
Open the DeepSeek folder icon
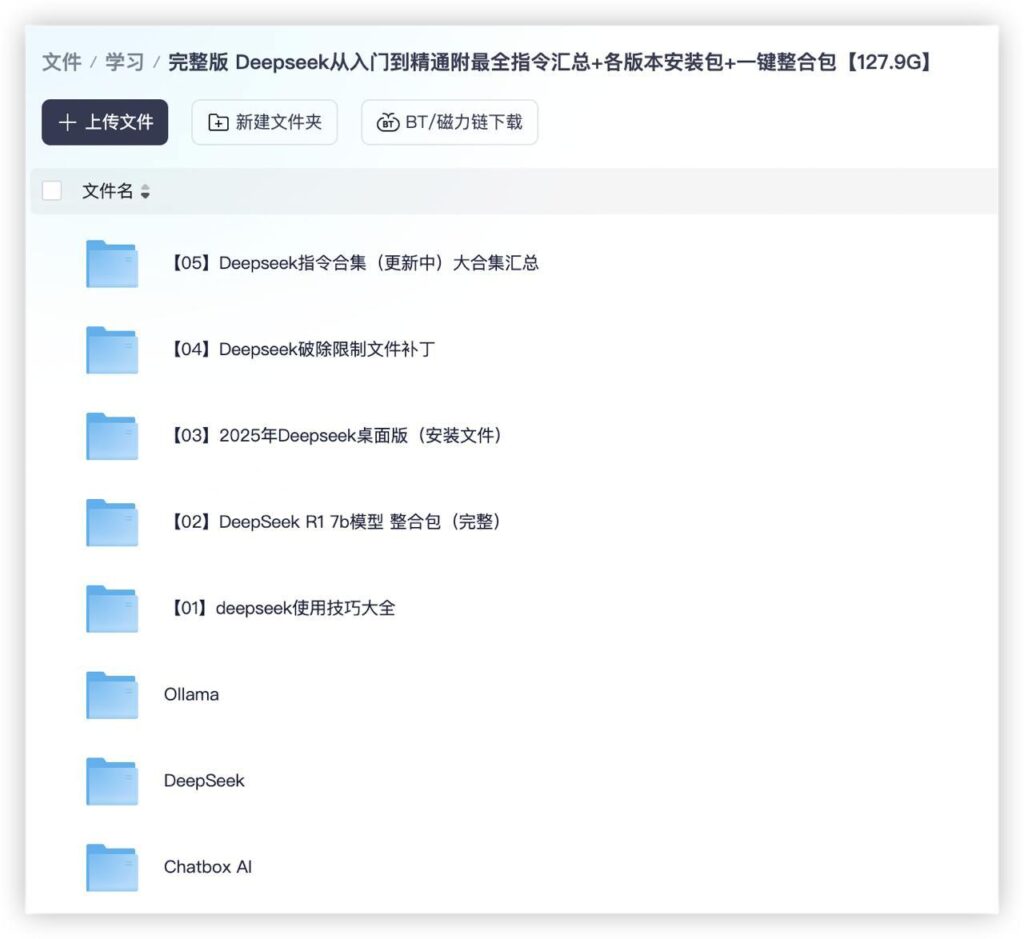112,780
